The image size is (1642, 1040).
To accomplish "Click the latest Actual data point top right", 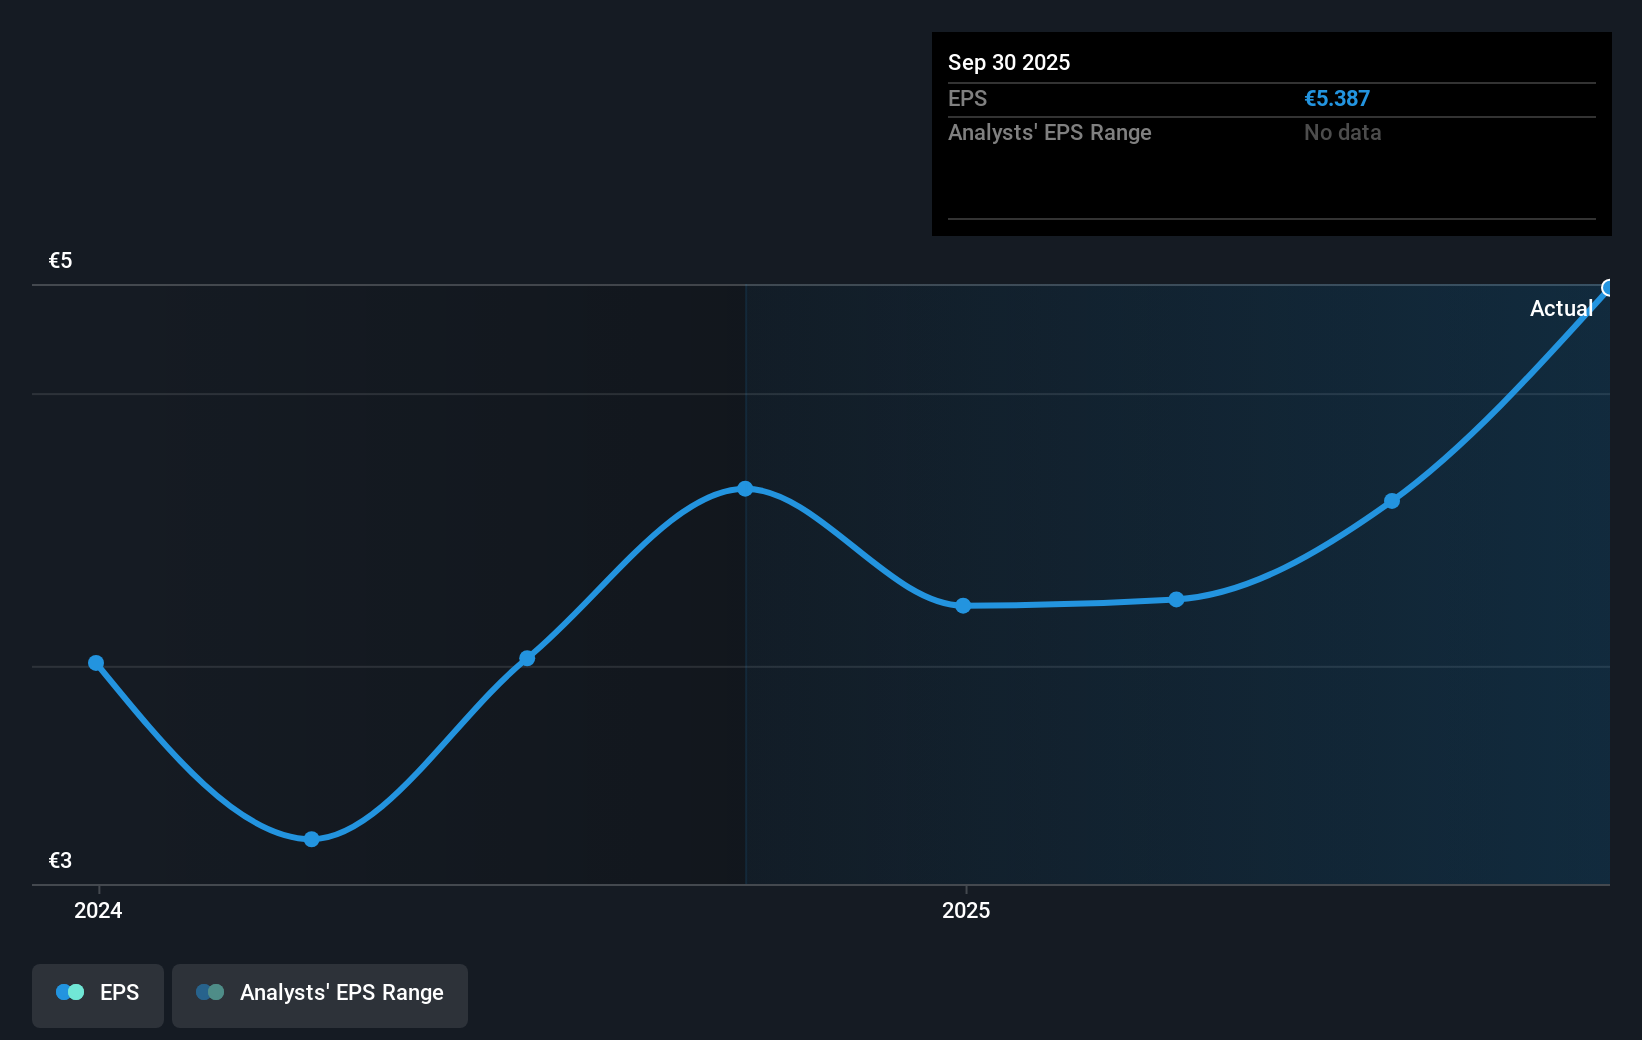I will [1609, 288].
